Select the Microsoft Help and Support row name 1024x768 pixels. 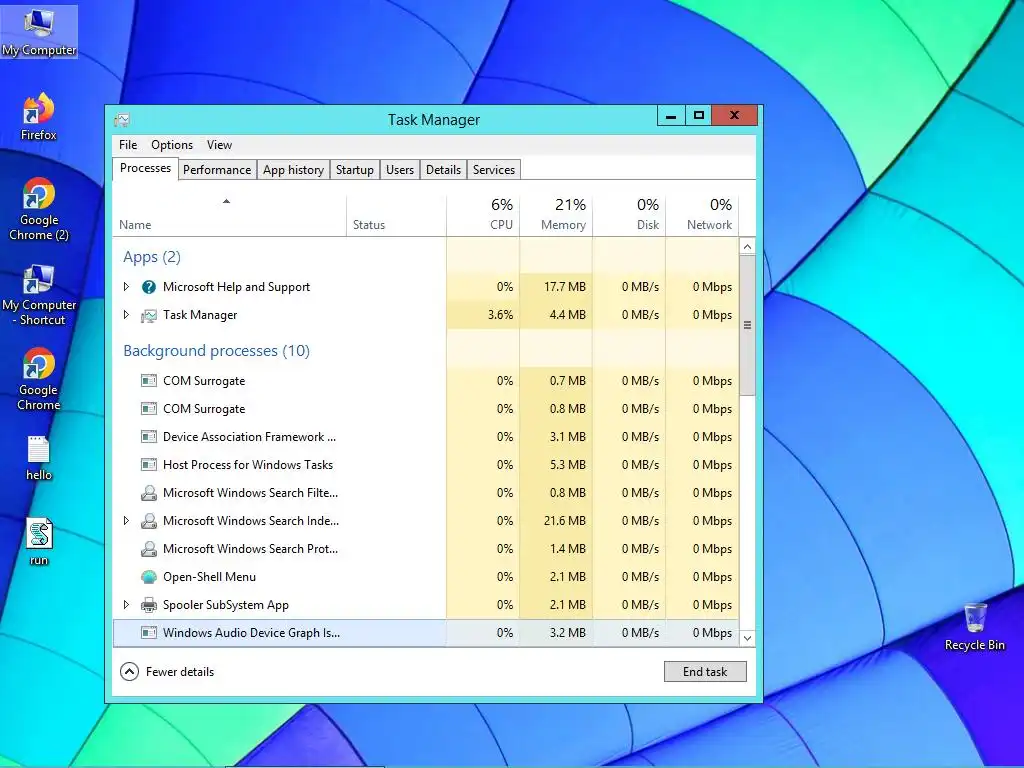pos(236,287)
